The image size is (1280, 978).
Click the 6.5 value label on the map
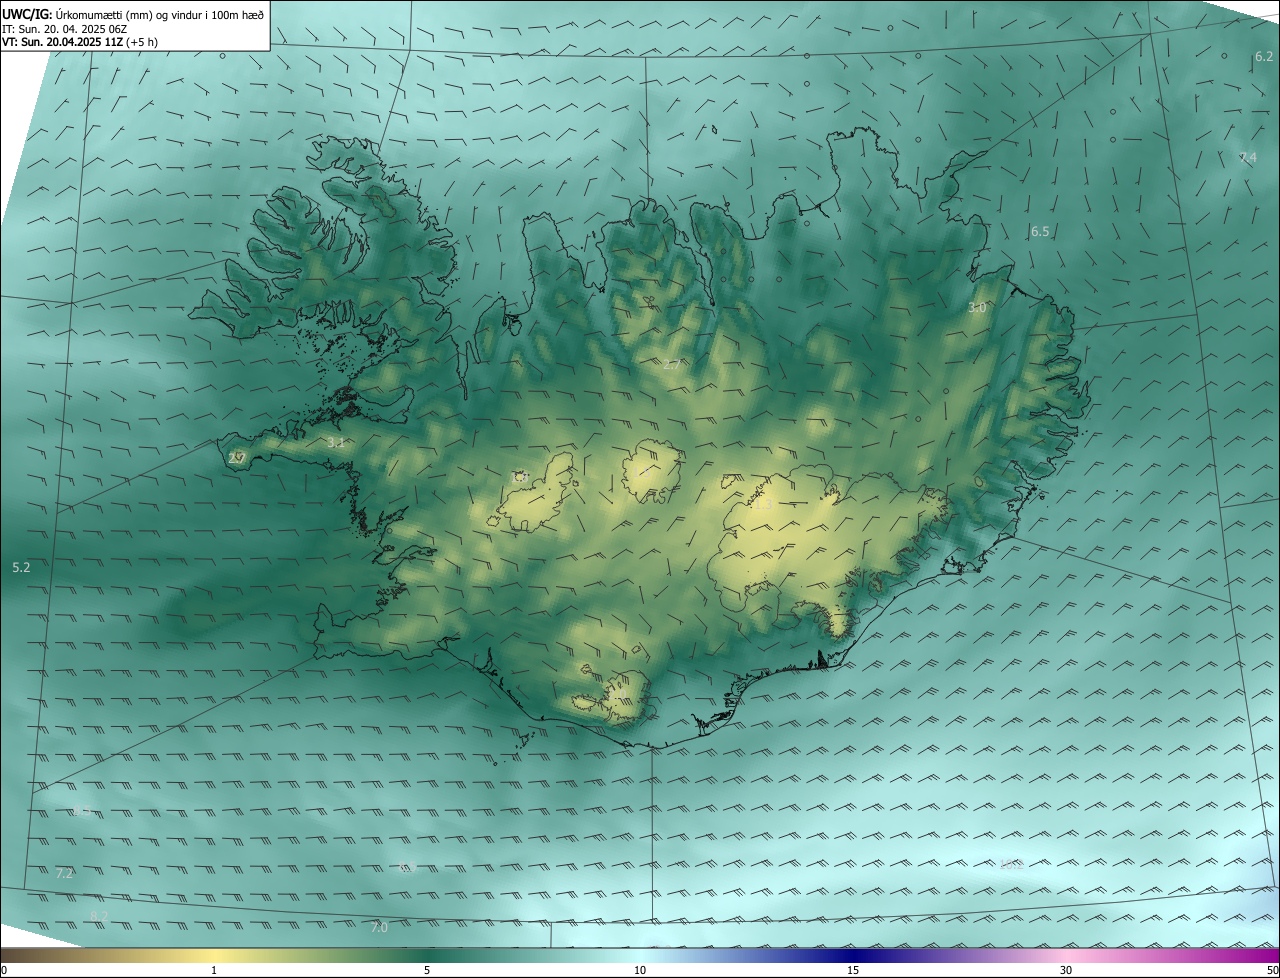tap(1040, 231)
